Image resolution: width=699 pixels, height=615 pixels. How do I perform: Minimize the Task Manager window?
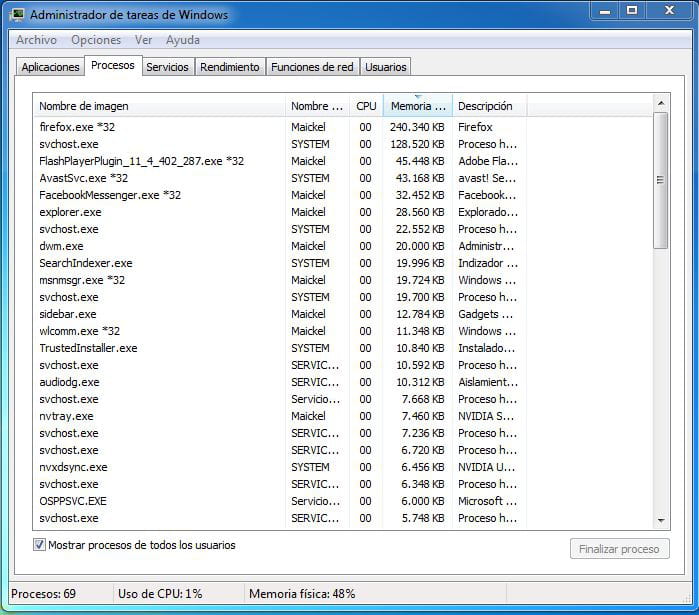point(605,11)
